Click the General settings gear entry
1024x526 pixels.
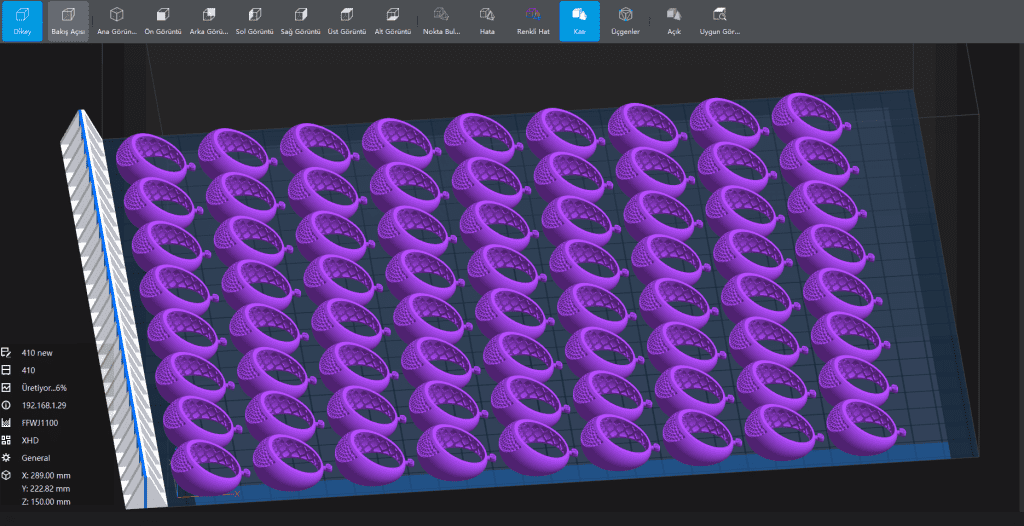pos(37,456)
